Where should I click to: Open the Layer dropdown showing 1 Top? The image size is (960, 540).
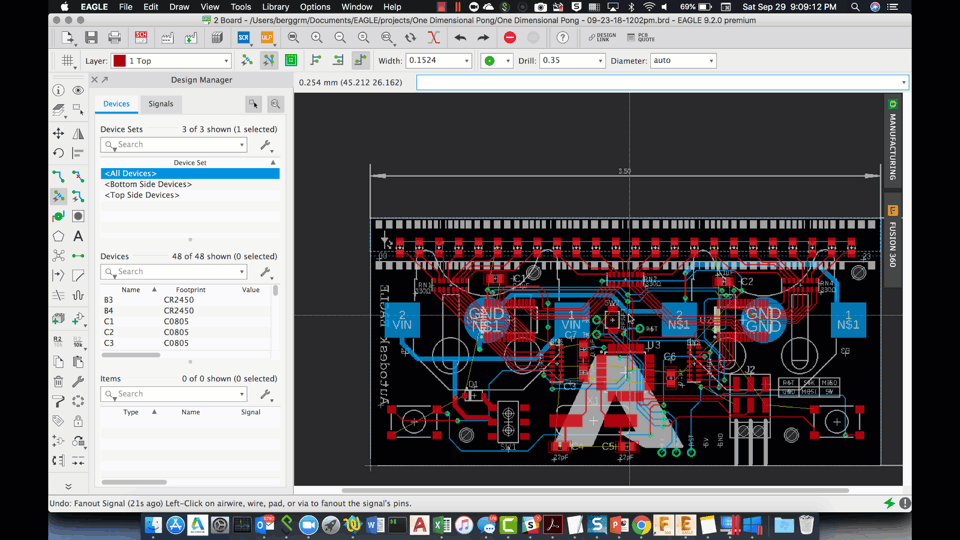pos(172,61)
